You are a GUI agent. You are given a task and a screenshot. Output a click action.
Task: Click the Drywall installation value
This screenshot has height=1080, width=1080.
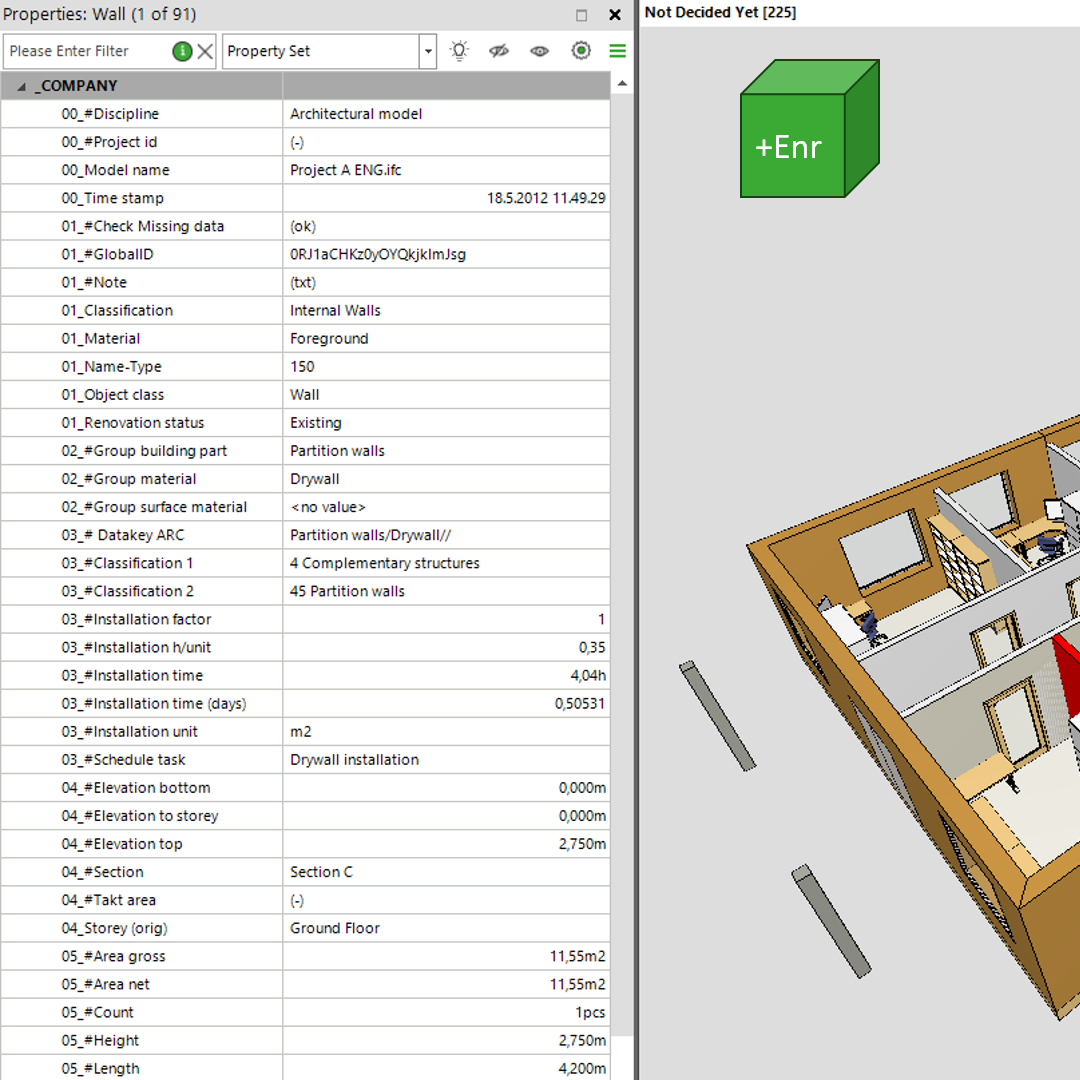click(354, 760)
